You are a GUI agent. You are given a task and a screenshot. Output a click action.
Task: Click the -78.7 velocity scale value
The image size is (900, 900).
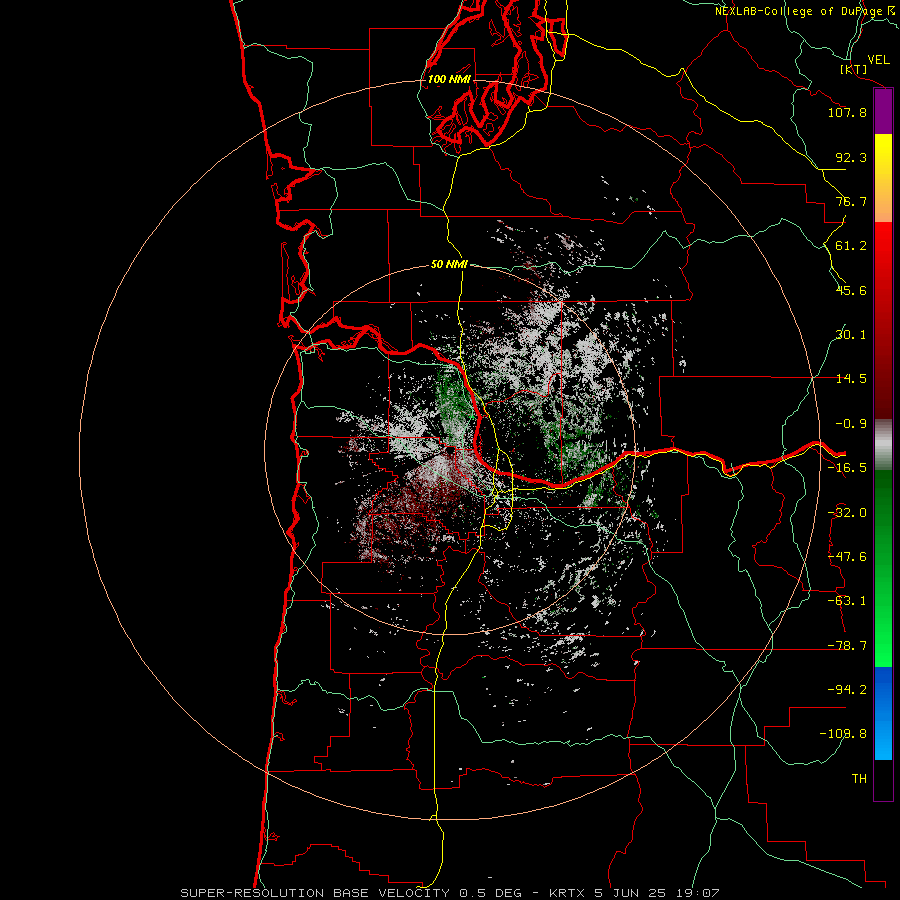point(847,646)
